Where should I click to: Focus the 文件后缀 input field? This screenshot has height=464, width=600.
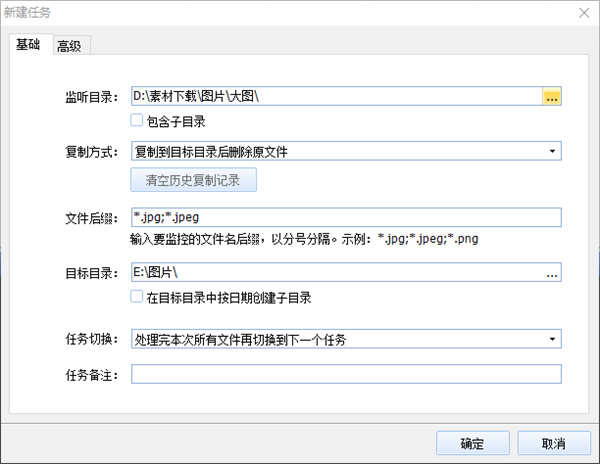345,217
